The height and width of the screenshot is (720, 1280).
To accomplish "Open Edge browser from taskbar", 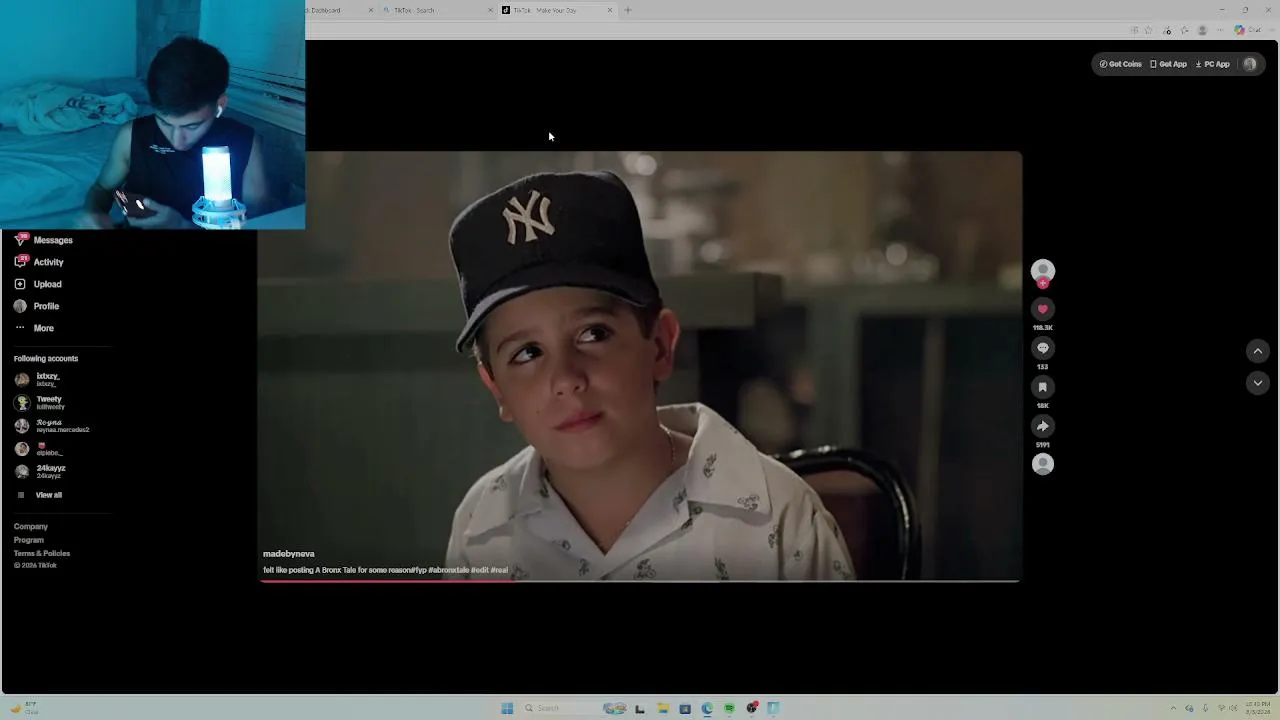I will tap(707, 708).
